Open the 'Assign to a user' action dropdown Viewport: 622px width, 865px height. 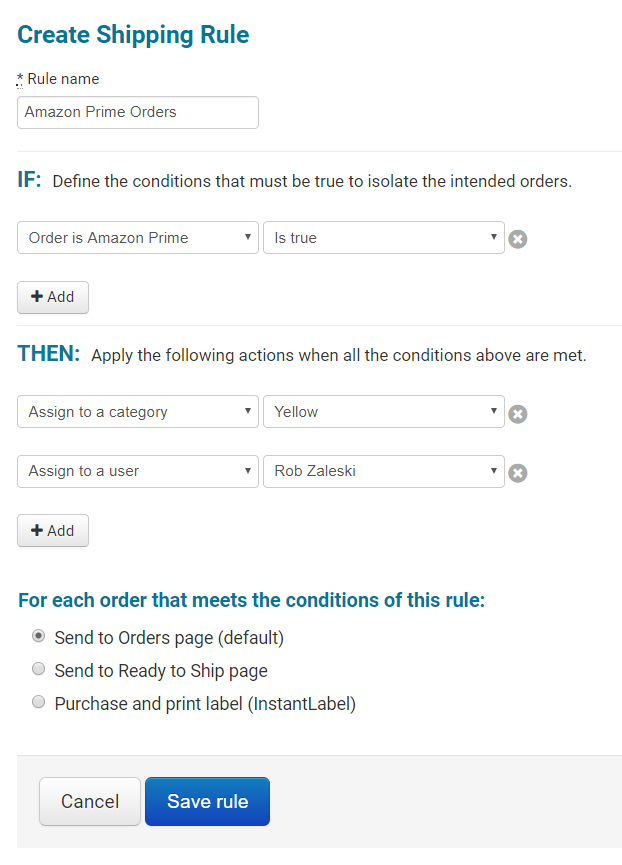(x=137, y=472)
